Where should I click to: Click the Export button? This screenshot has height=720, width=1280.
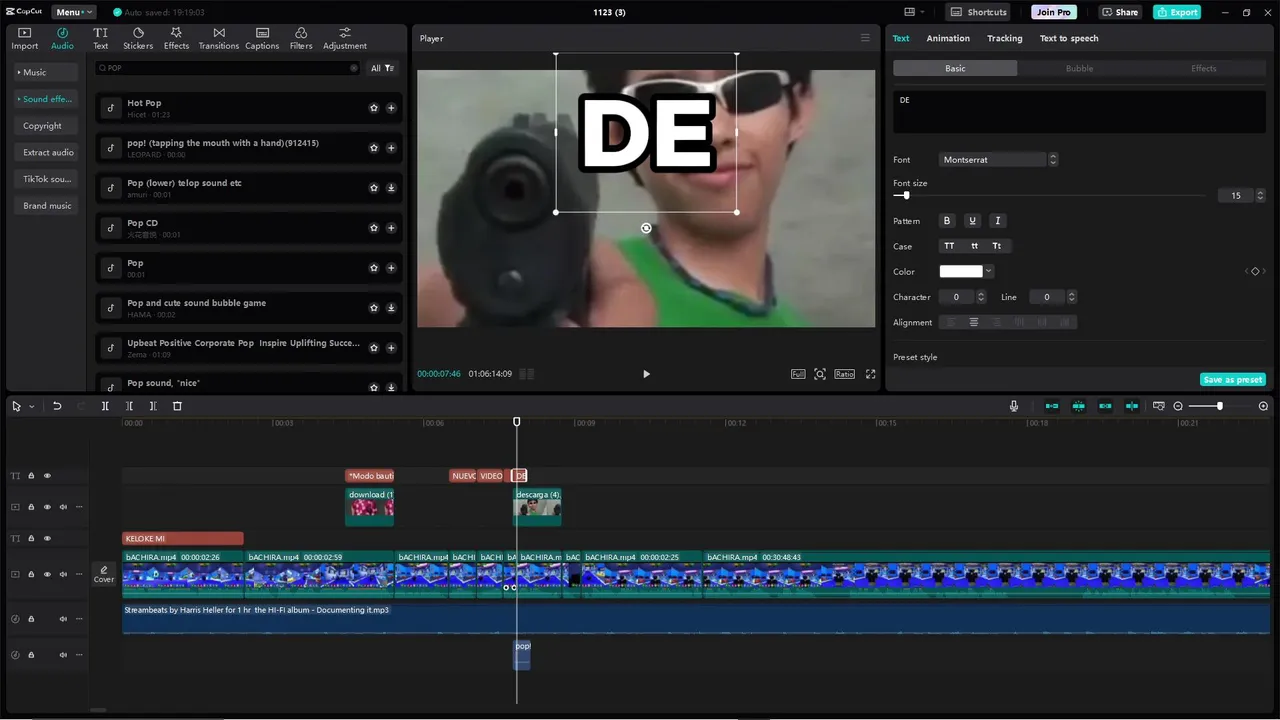1176,12
